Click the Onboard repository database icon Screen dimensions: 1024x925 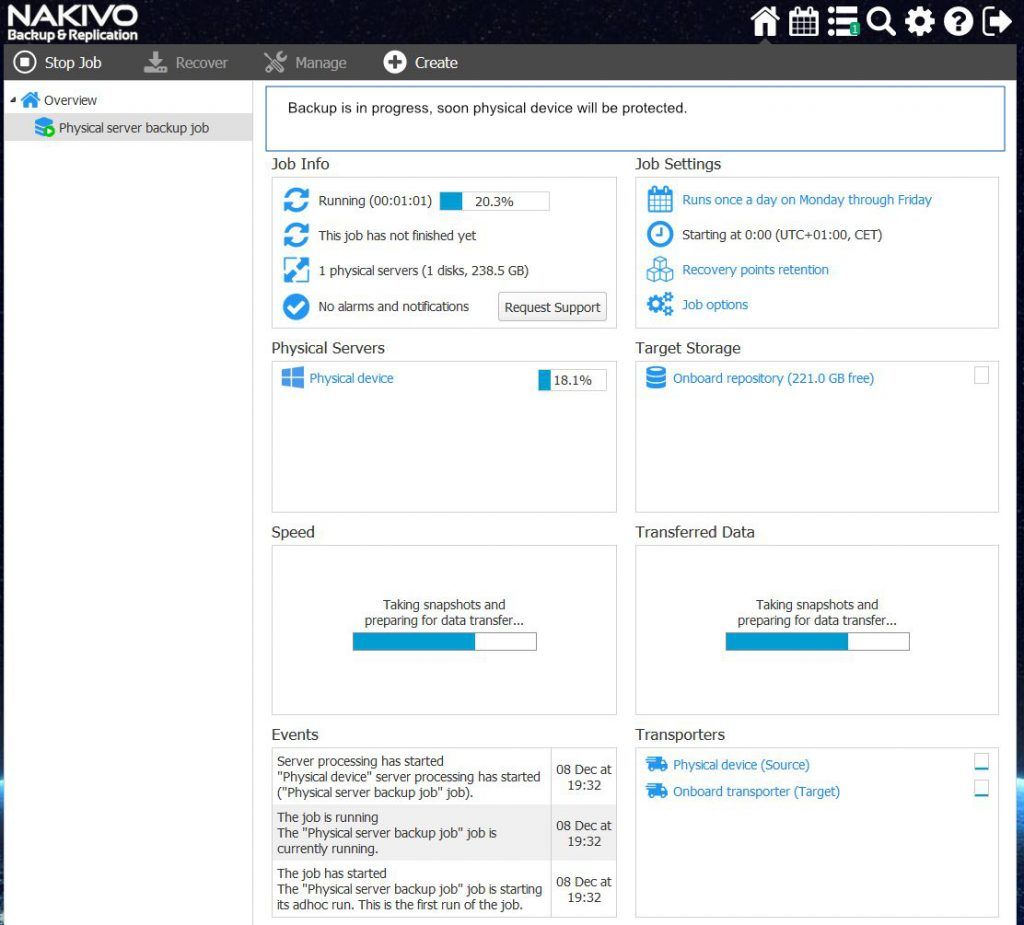656,378
